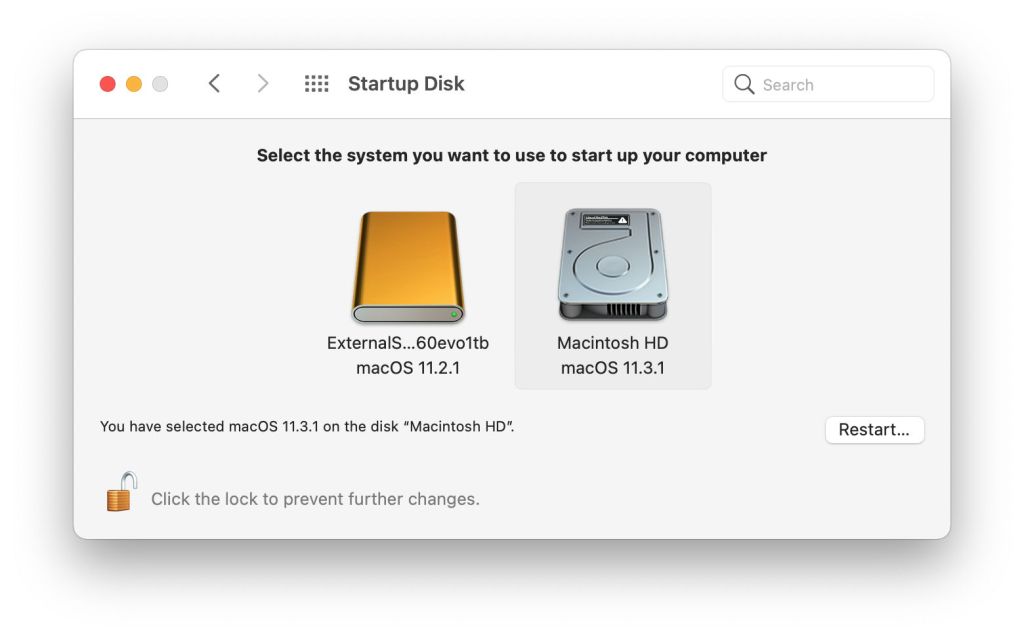Viewport: 1024px width, 636px height.
Task: Select the orange external SSD drive icon
Action: coord(408,266)
